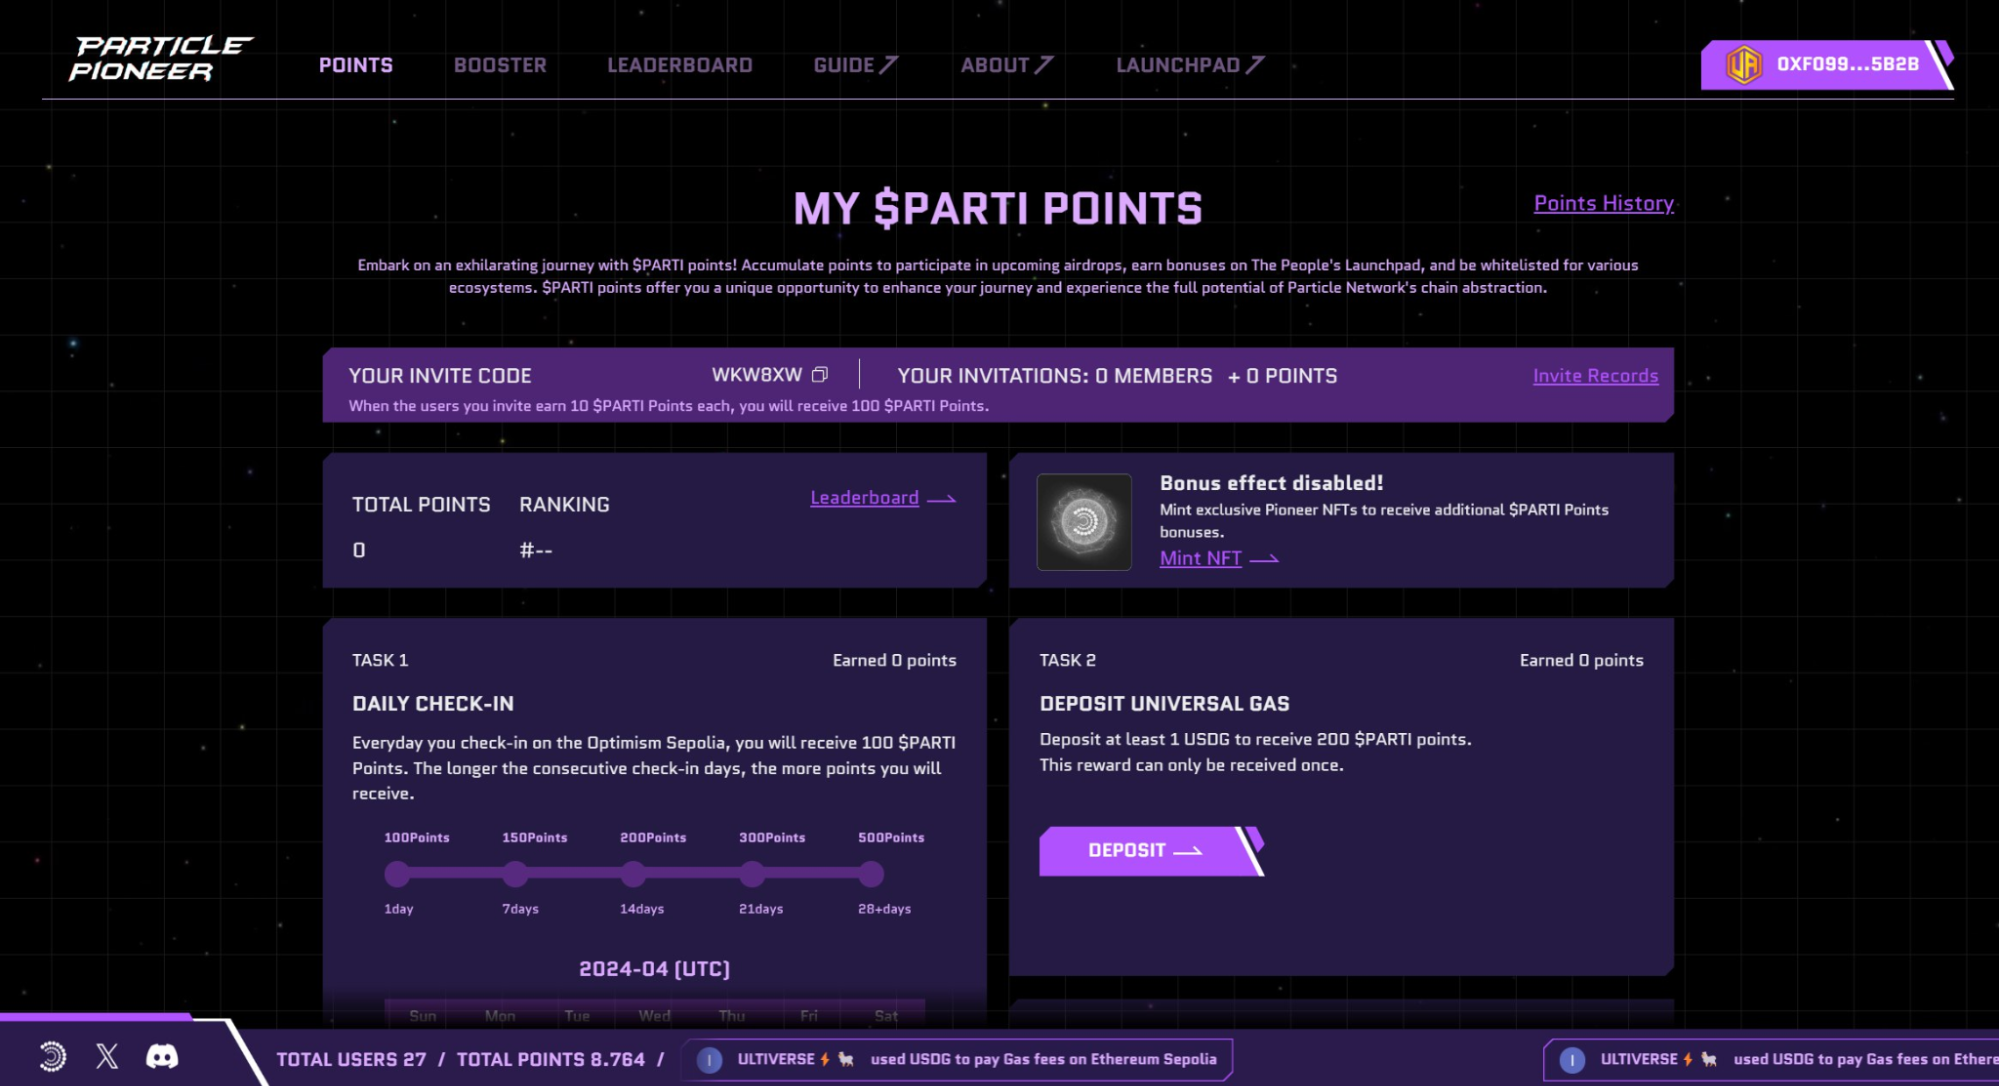Image resolution: width=1999 pixels, height=1087 pixels.
Task: Copy the WKW8XW invite code
Action: pos(820,375)
